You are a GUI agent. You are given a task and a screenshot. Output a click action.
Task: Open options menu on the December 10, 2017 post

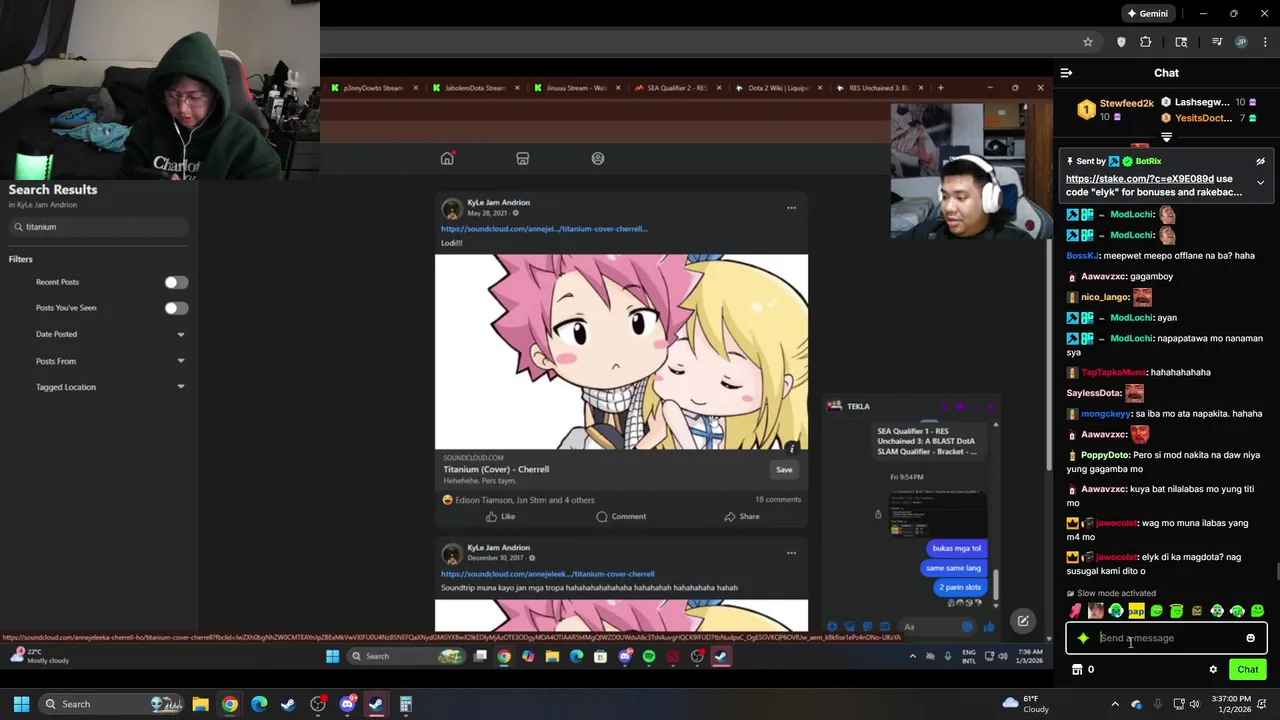[791, 553]
